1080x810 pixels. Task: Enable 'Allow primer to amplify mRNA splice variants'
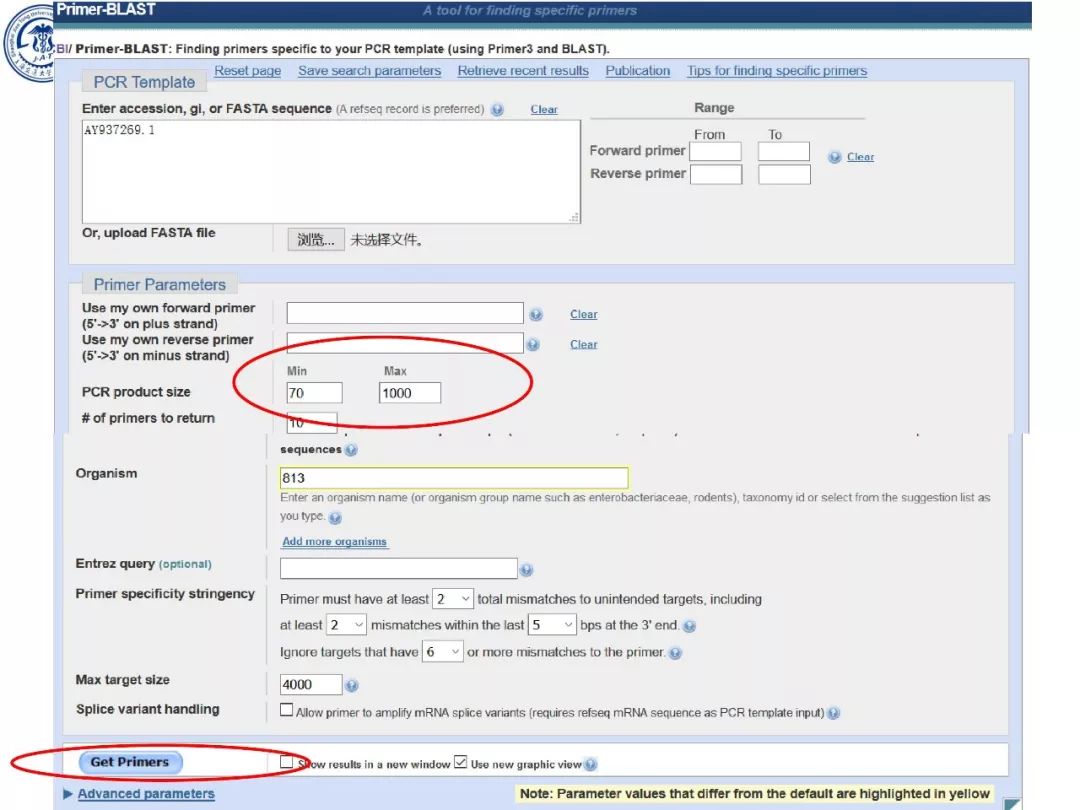[x=287, y=710]
